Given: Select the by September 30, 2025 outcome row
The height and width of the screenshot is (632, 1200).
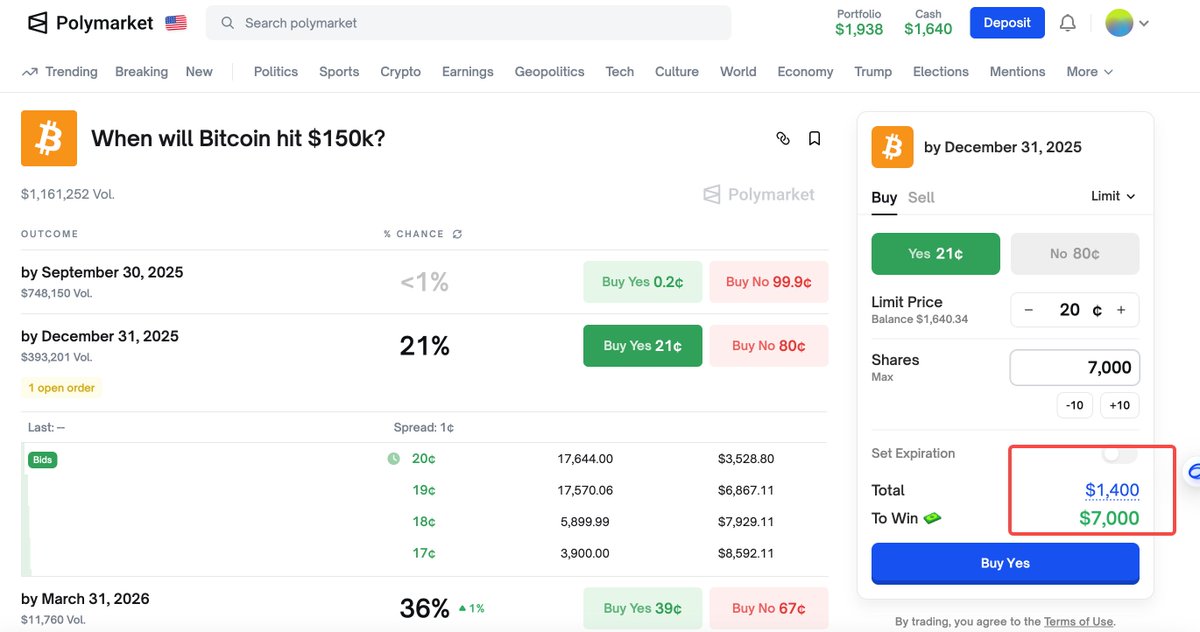Looking at the screenshot, I should pos(424,282).
